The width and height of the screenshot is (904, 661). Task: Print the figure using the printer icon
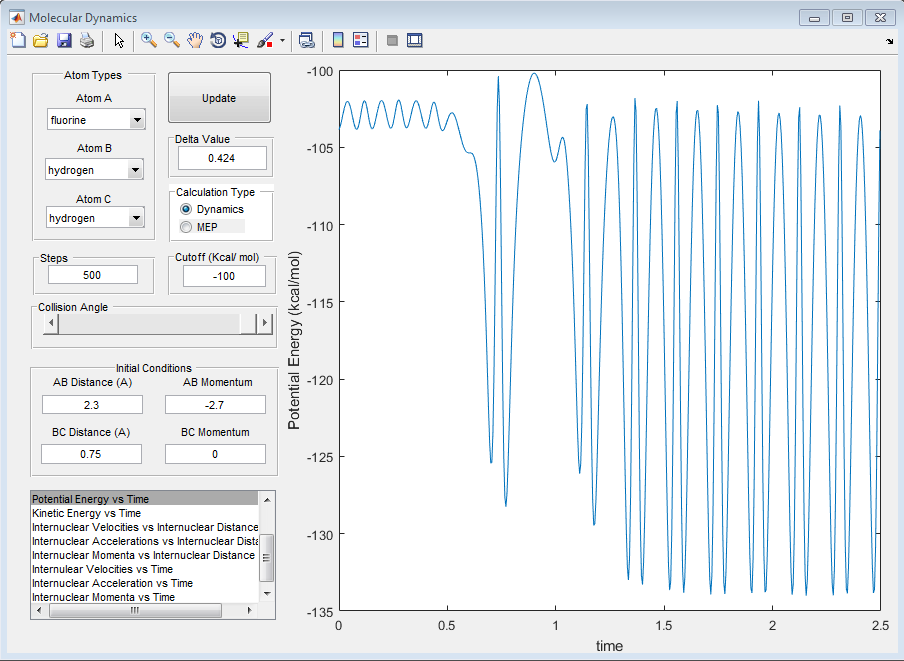[x=87, y=40]
